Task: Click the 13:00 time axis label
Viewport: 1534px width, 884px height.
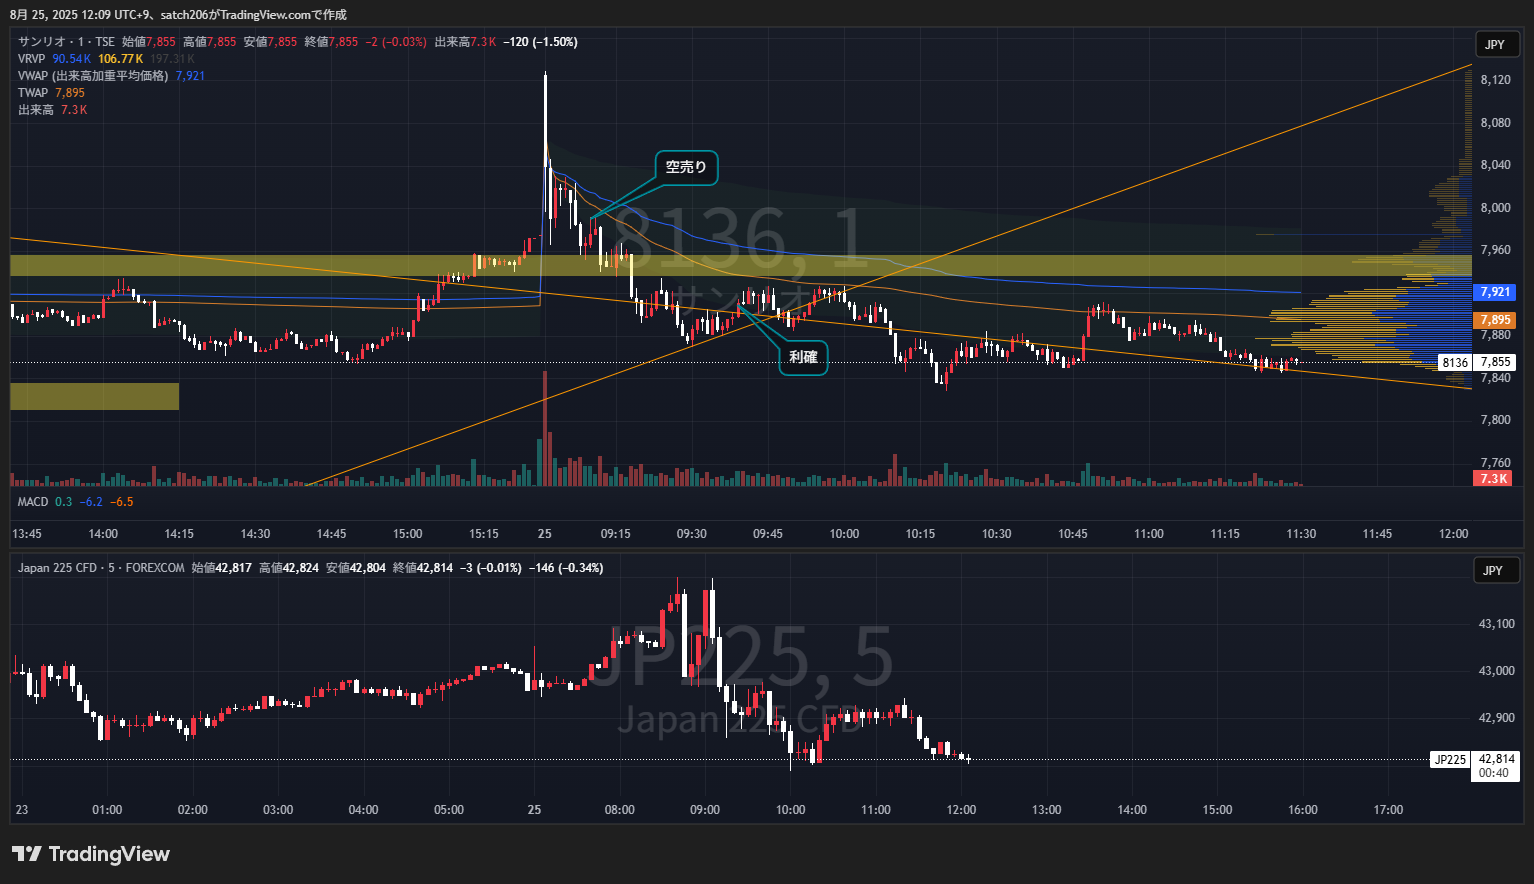Action: click(1047, 810)
